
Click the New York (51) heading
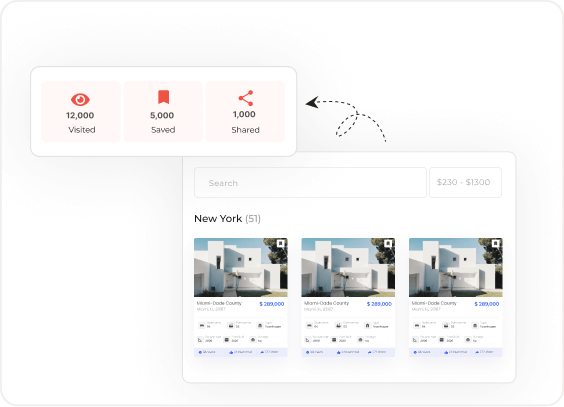(x=227, y=219)
